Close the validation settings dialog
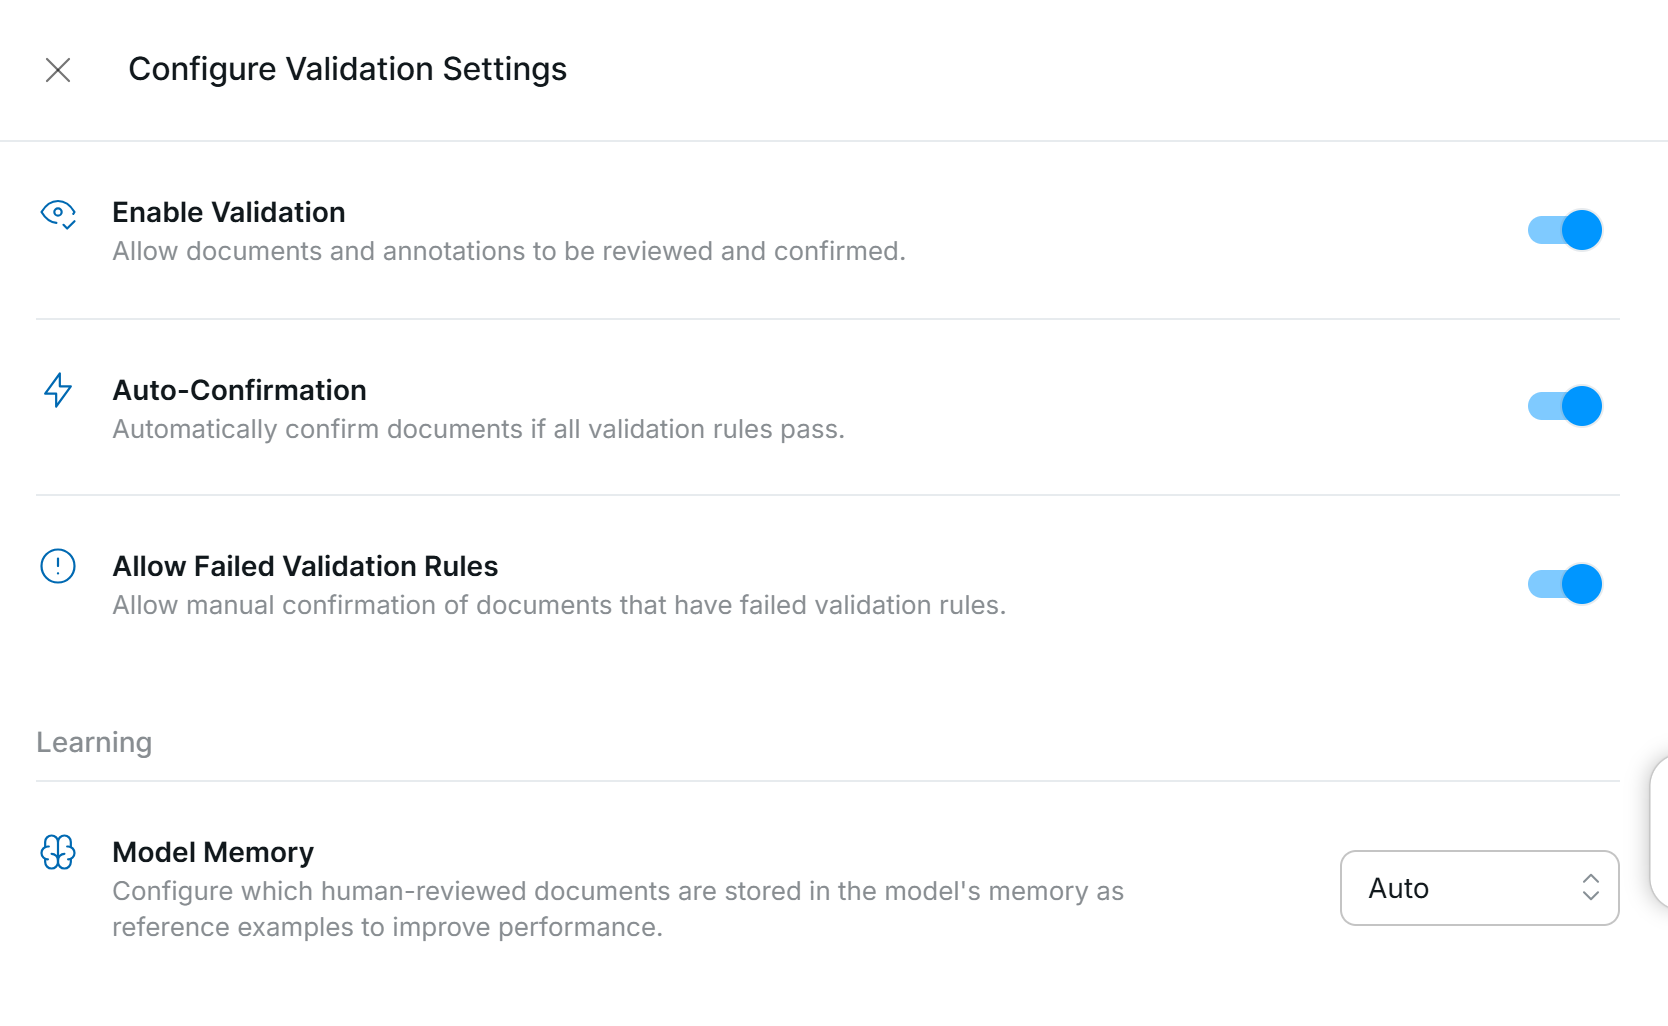The height and width of the screenshot is (1026, 1668). click(58, 70)
